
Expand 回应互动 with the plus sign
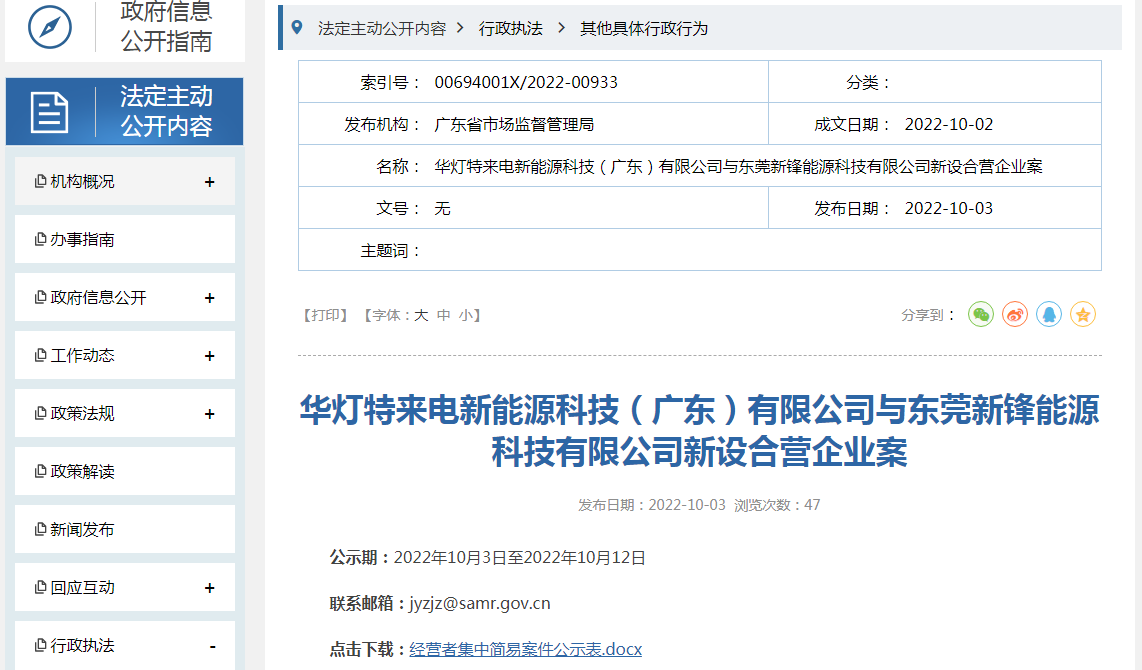click(210, 588)
